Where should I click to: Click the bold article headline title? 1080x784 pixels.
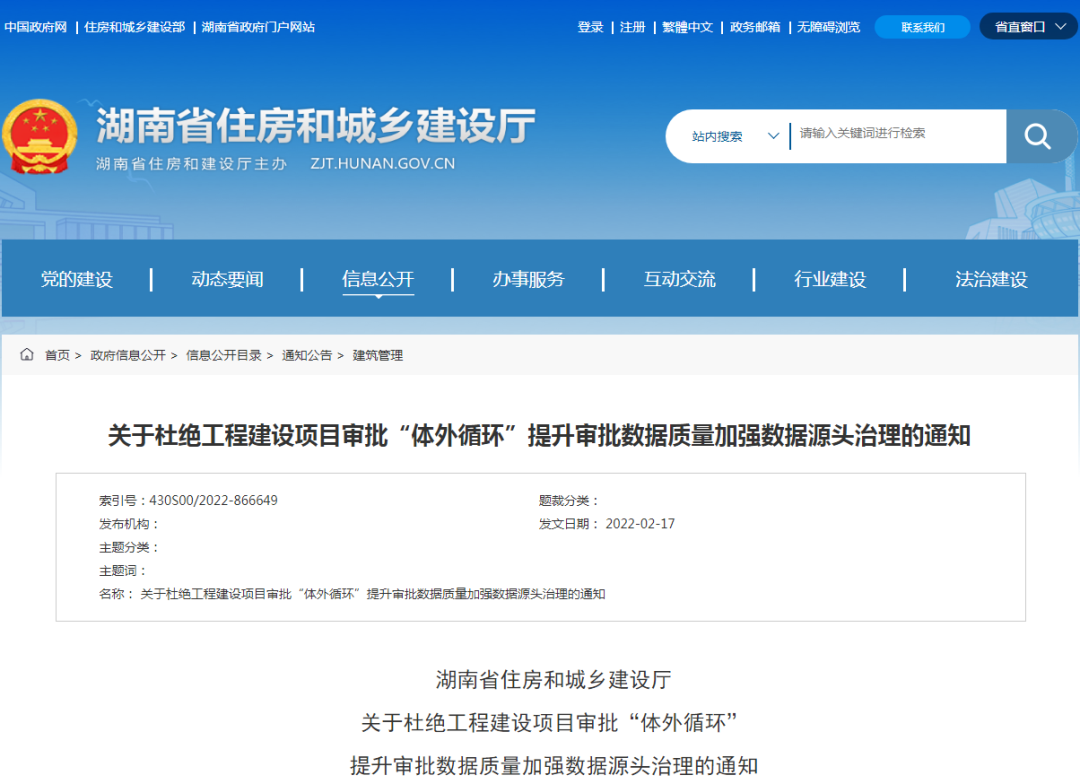[x=539, y=435]
